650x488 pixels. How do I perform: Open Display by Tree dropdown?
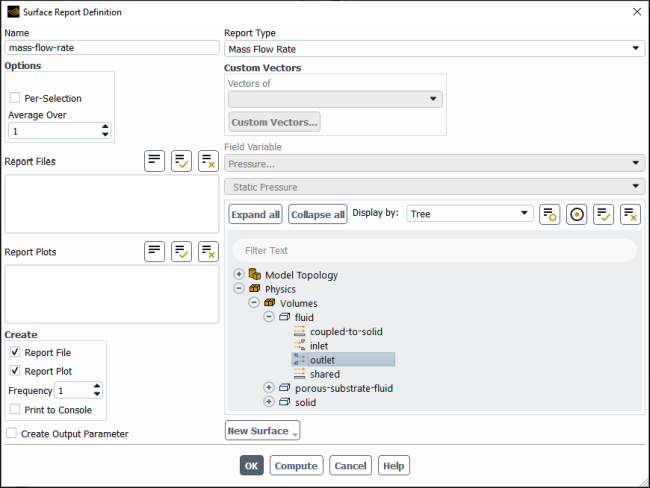[x=469, y=214]
